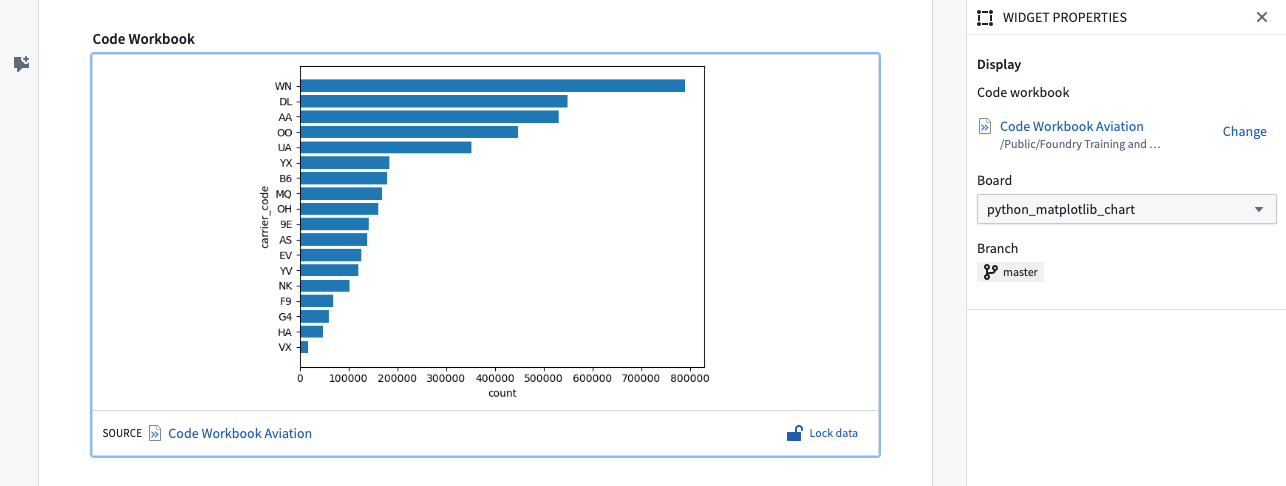Click the DL bar in the chart
Image resolution: width=1286 pixels, height=486 pixels.
(434, 101)
